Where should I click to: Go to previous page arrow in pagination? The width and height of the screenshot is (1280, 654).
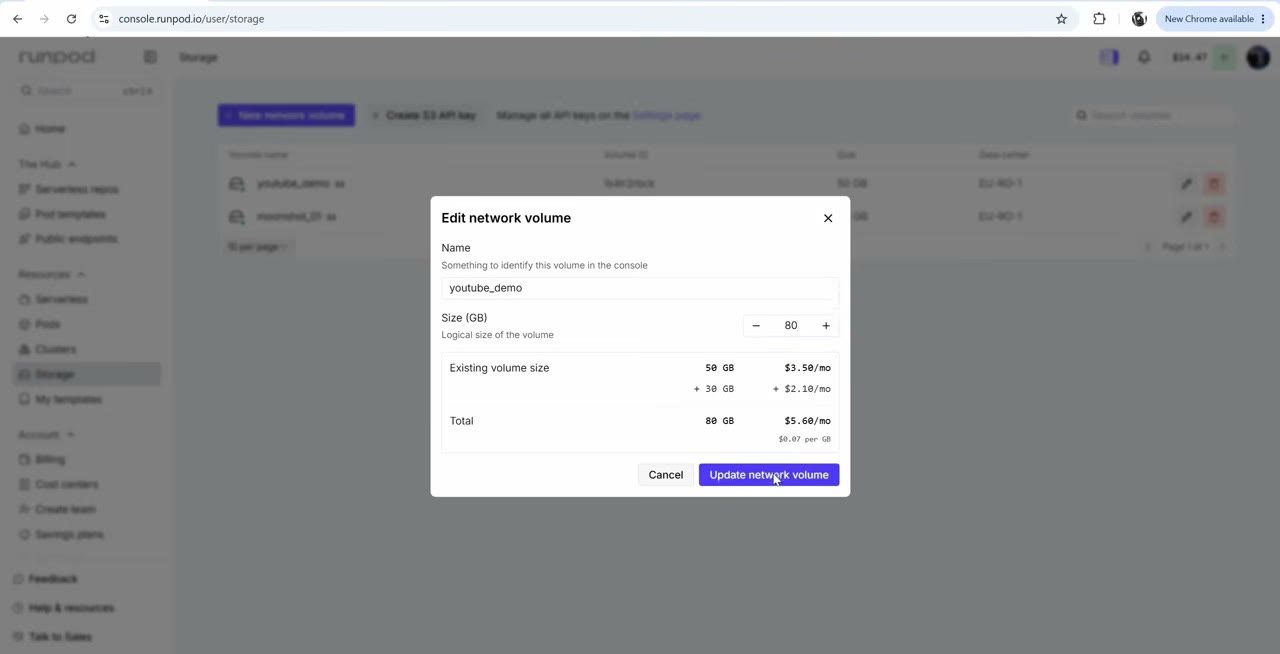[x=1147, y=247]
